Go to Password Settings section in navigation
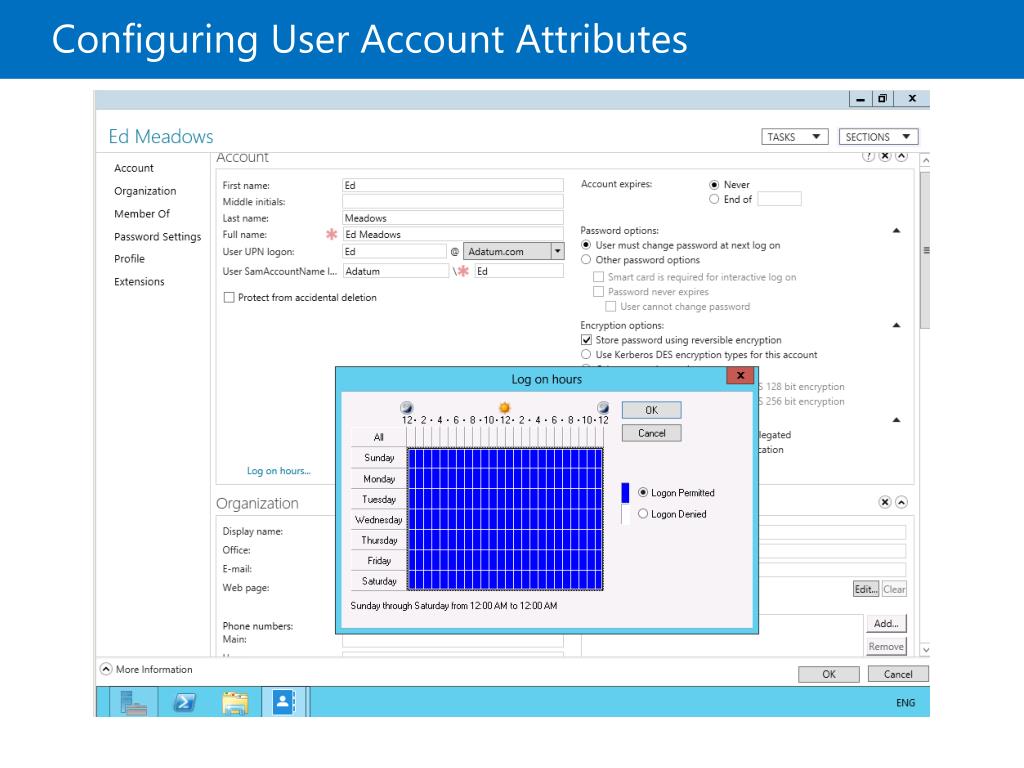 tap(157, 236)
